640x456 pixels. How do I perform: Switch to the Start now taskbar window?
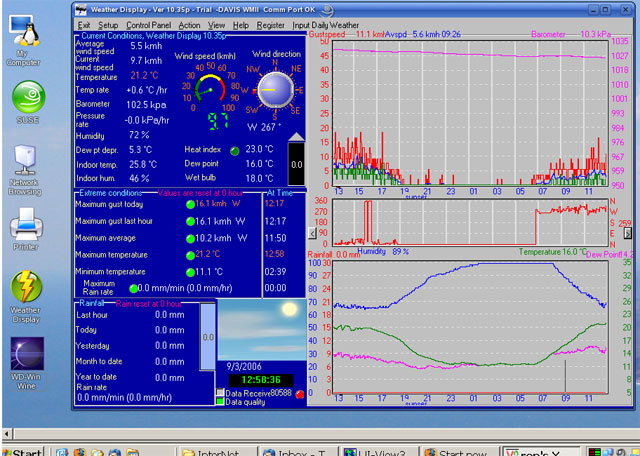point(460,452)
